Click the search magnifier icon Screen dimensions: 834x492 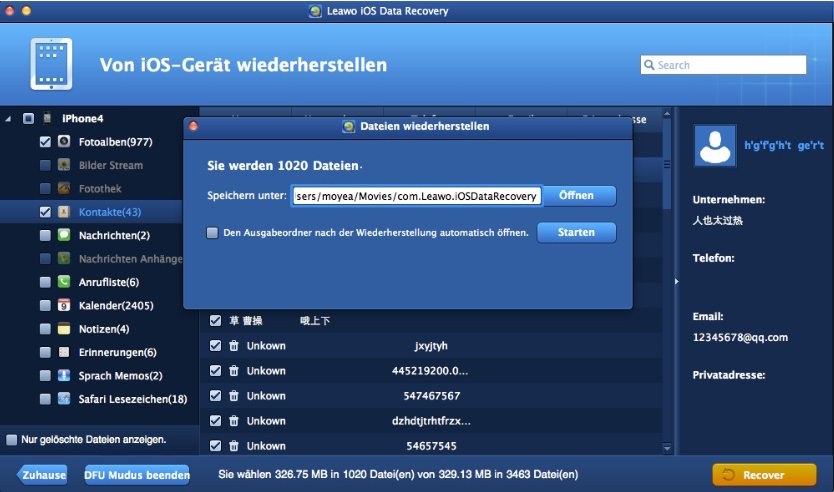coord(649,65)
